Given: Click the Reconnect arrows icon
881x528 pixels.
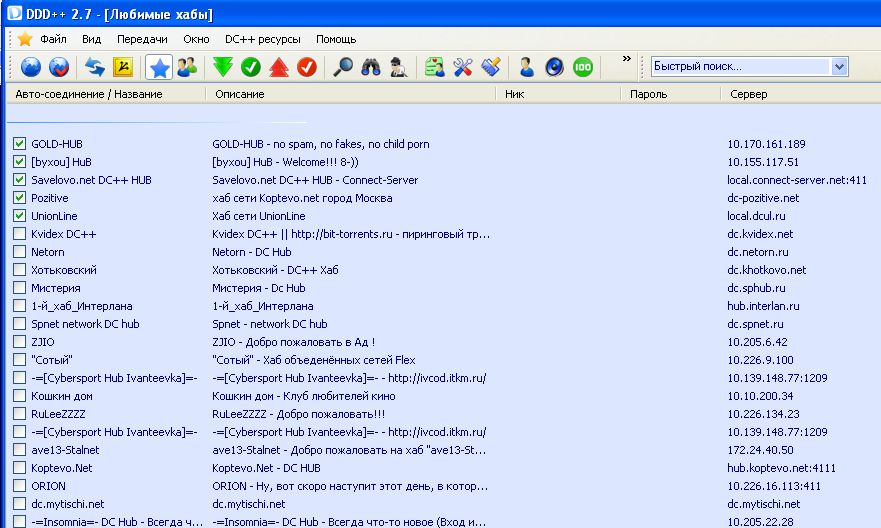Looking at the screenshot, I should click(95, 67).
